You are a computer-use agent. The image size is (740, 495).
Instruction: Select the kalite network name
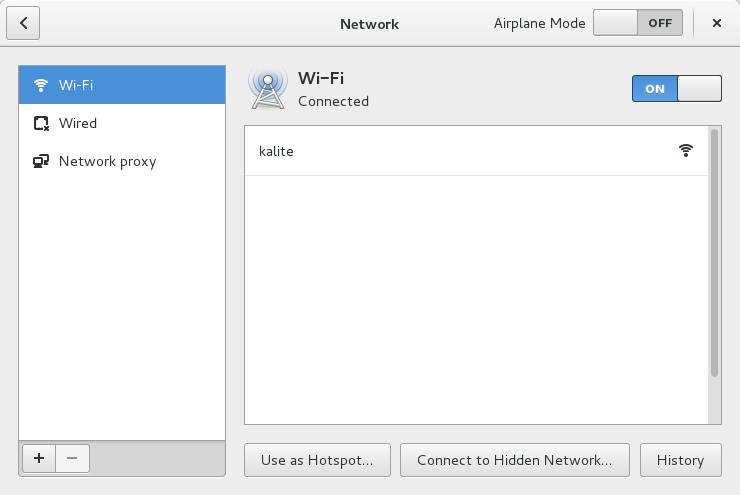(x=276, y=151)
